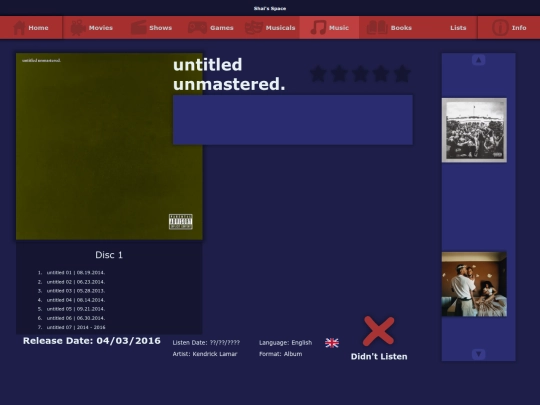Click the house icon in navbar
Viewport: 540px width, 405px height.
(19, 28)
